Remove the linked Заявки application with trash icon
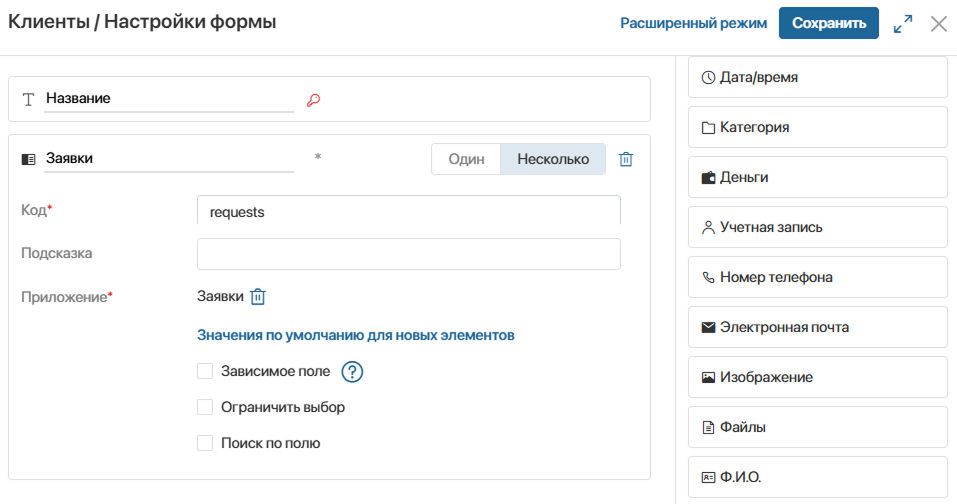 [258, 297]
